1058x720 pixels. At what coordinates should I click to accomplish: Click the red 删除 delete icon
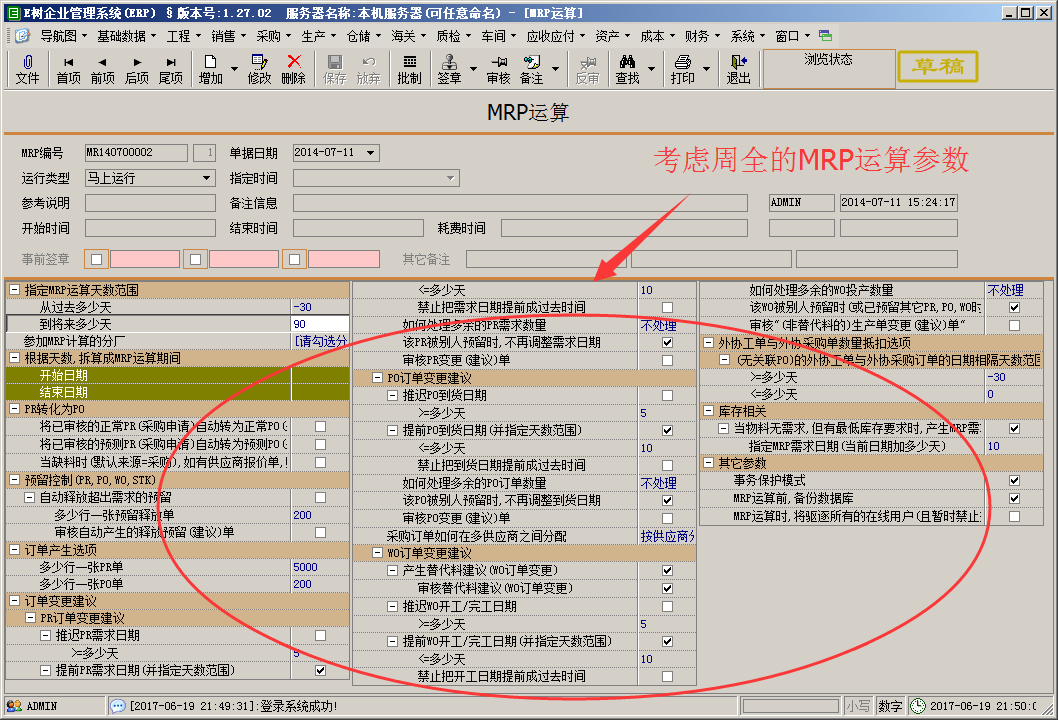click(294, 62)
